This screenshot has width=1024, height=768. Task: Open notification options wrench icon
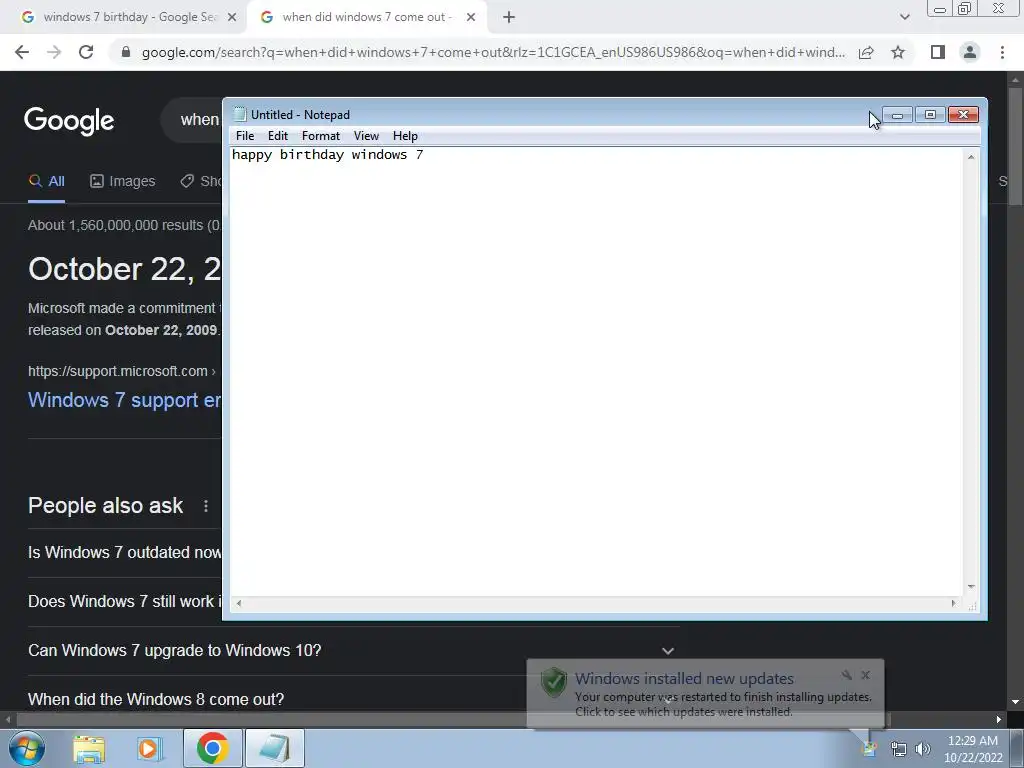(x=846, y=675)
